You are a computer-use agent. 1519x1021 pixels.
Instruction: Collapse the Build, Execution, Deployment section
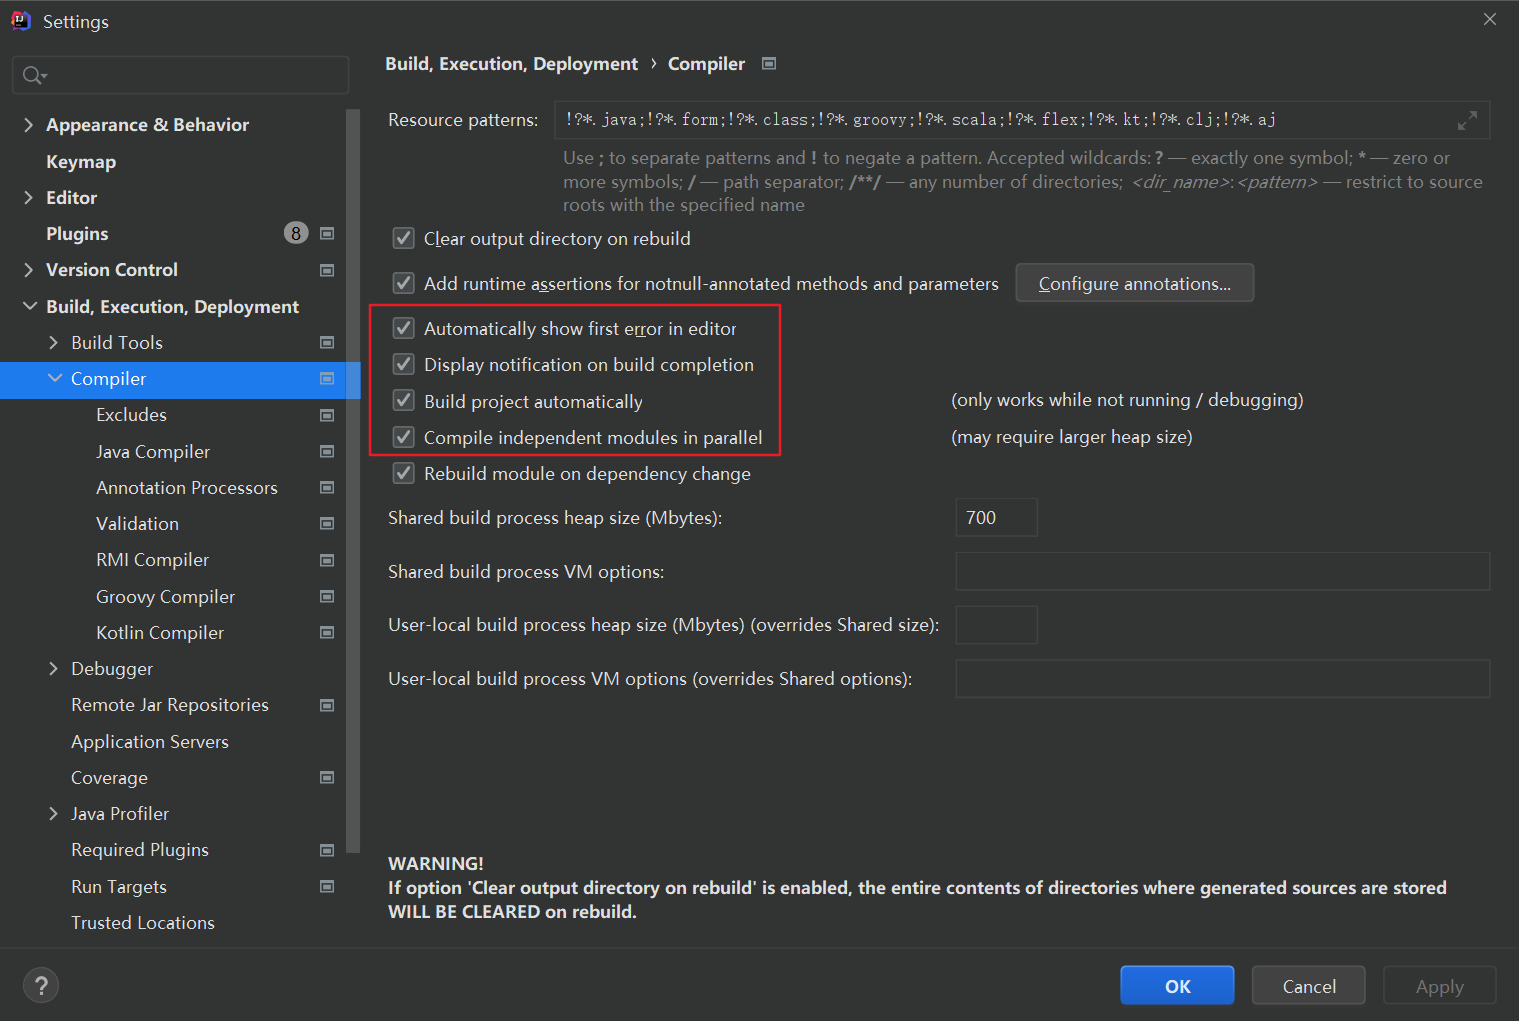pos(30,306)
